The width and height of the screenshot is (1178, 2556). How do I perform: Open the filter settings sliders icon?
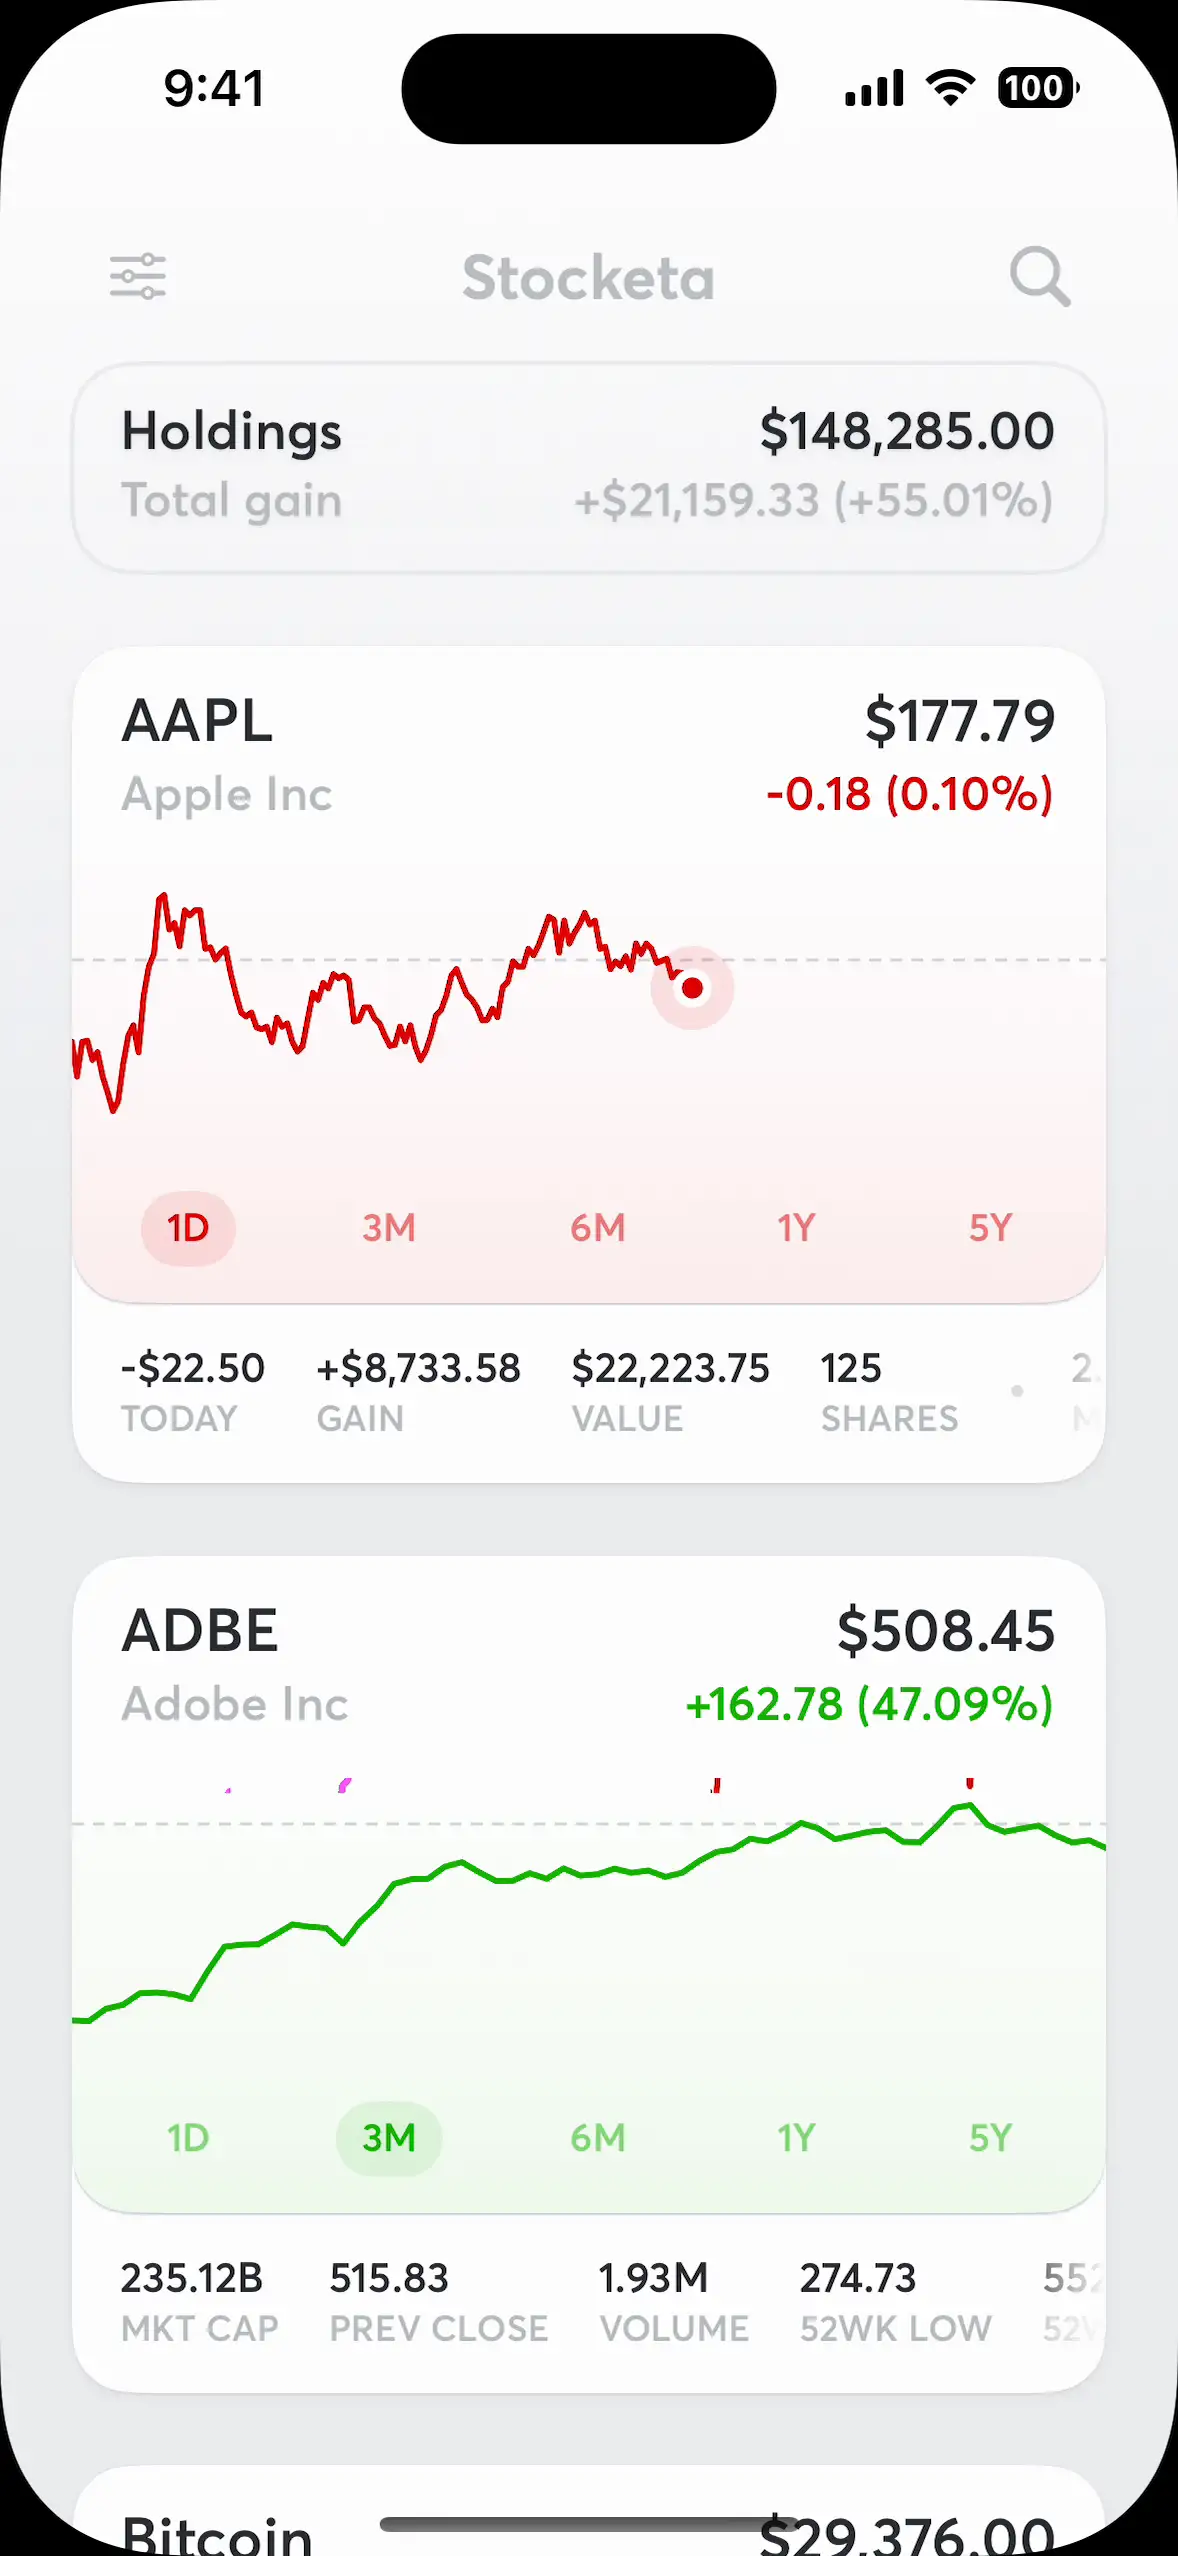[x=138, y=277]
